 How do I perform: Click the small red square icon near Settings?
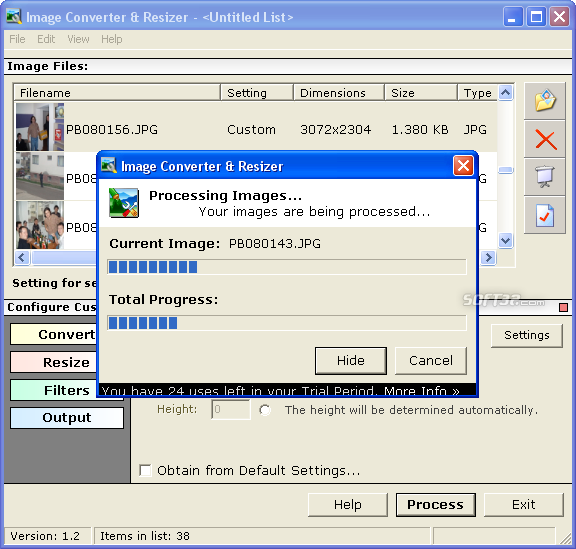click(563, 307)
